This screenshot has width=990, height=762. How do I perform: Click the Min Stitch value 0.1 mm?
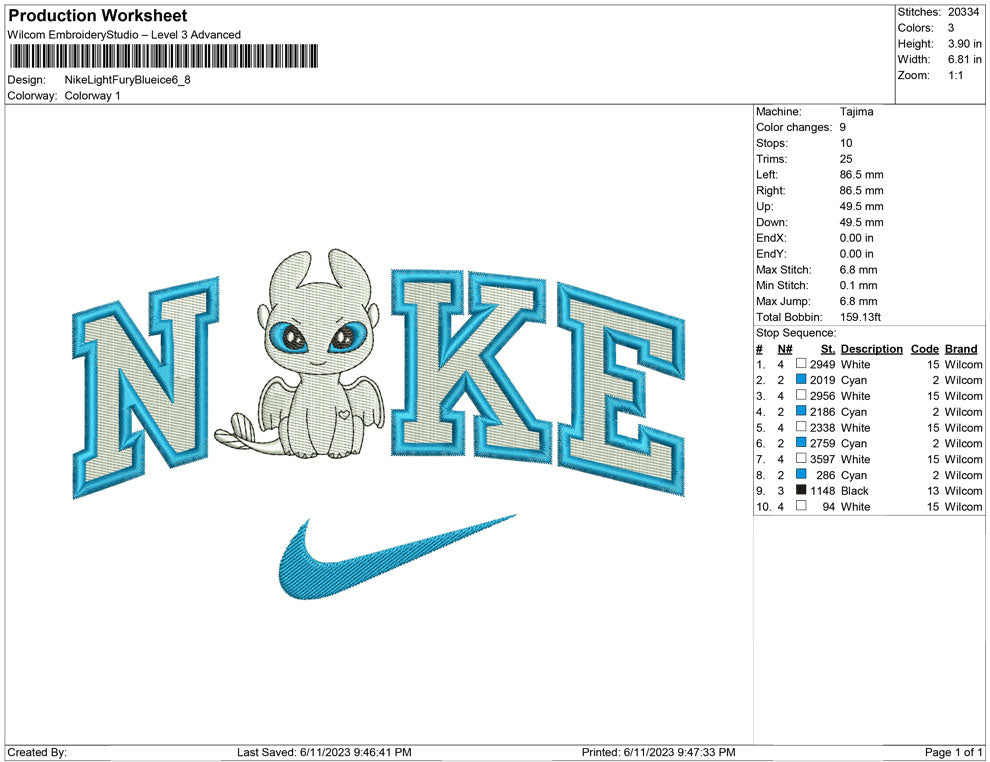click(x=858, y=285)
